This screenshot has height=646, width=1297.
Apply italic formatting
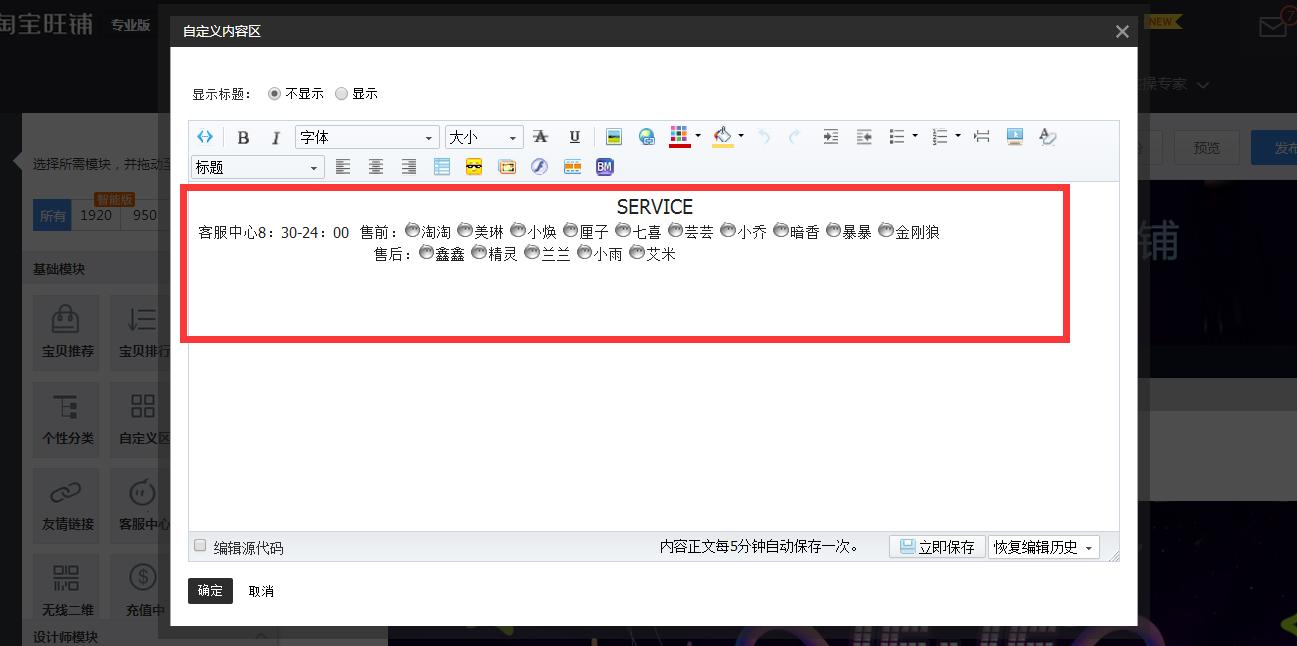pyautogui.click(x=276, y=138)
